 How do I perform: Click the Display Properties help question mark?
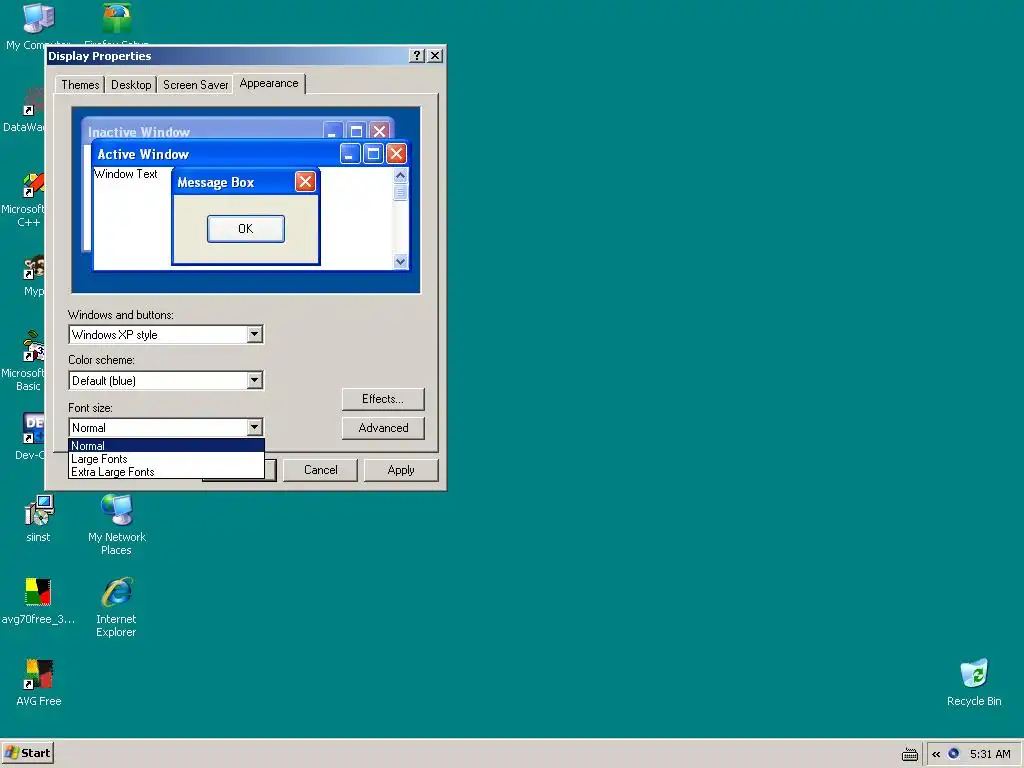[417, 56]
